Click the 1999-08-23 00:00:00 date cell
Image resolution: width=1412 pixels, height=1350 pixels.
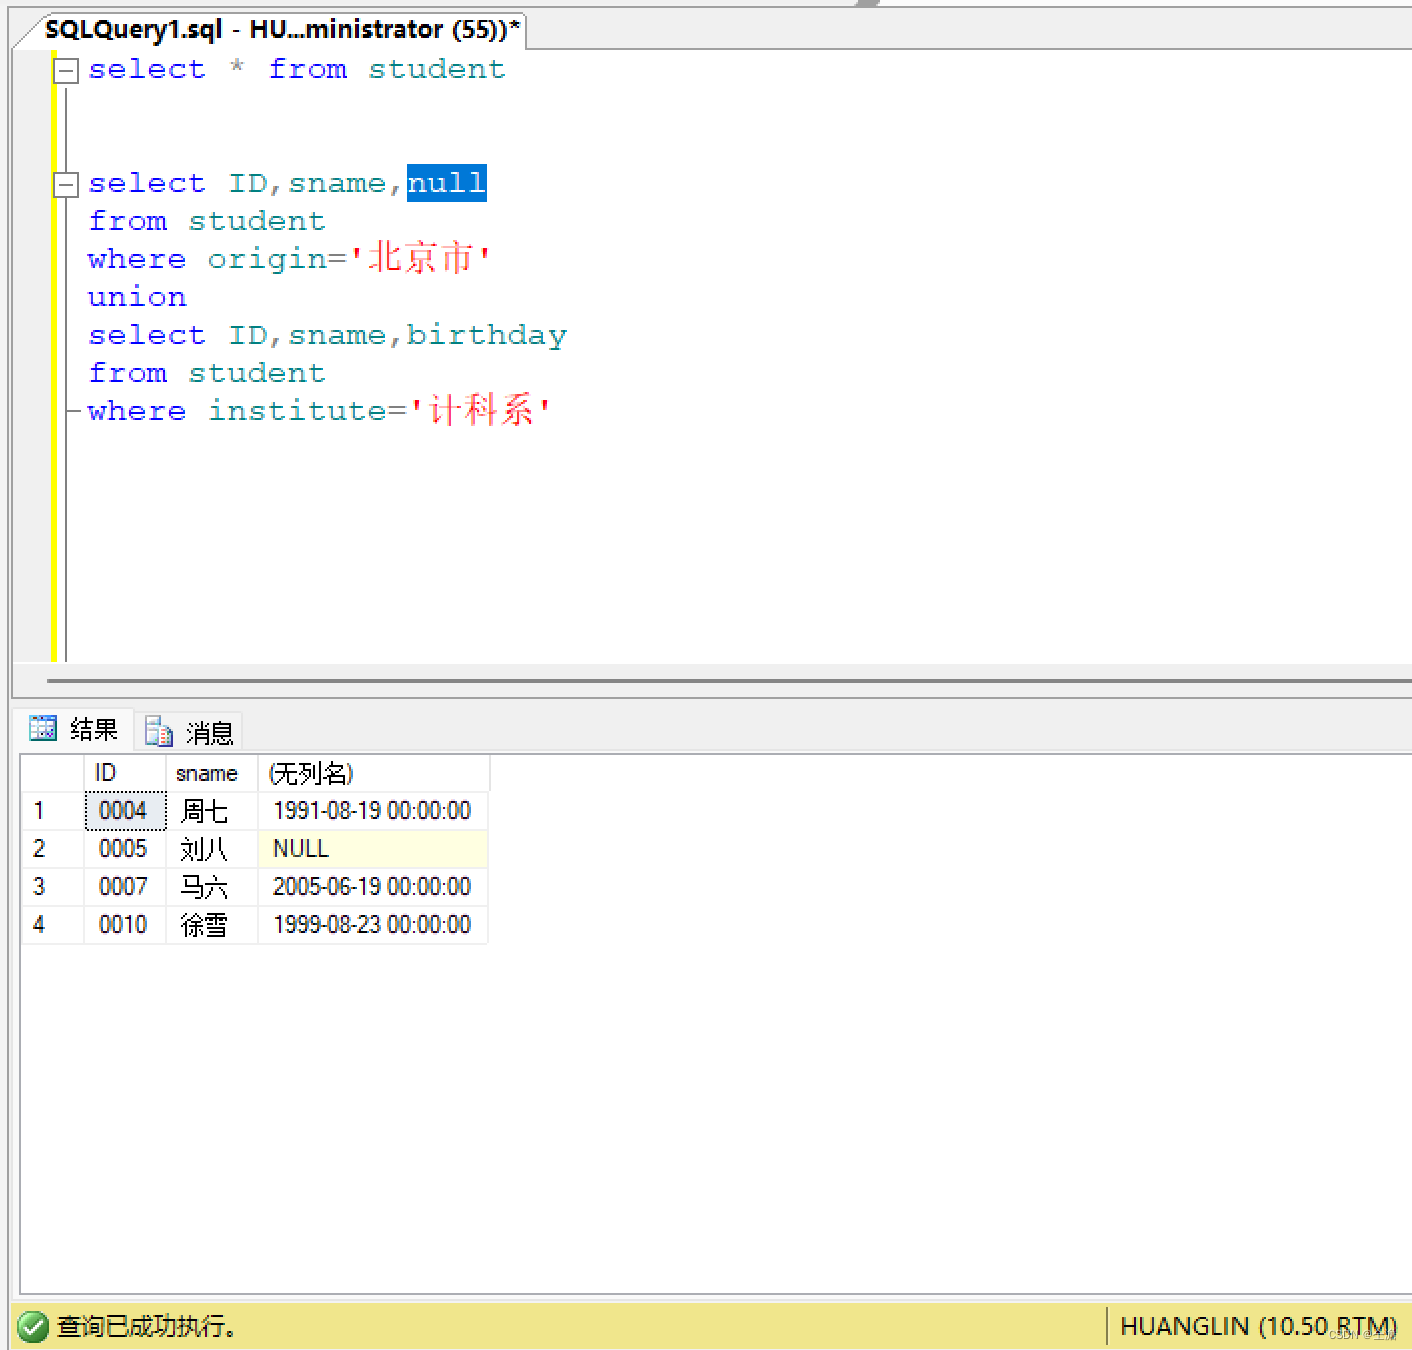tap(373, 925)
